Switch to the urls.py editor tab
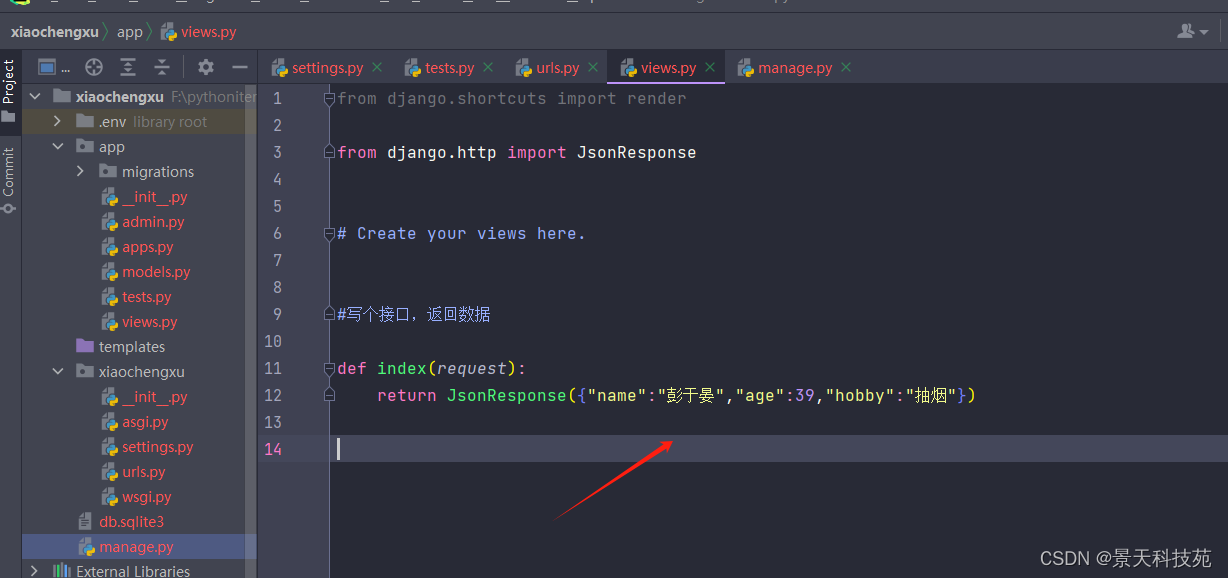 point(557,68)
